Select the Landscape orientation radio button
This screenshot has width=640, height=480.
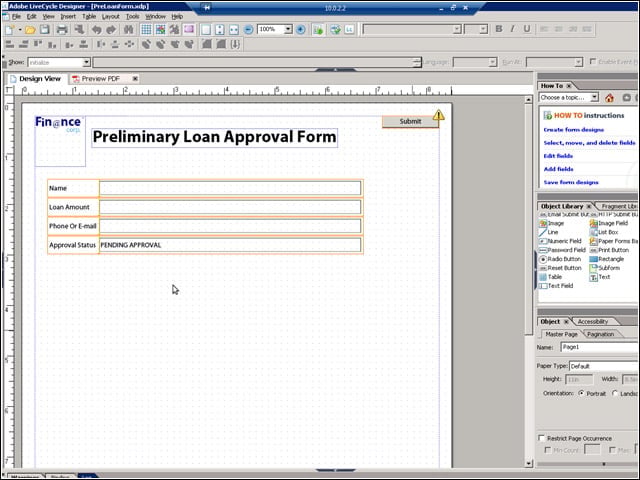(x=615, y=393)
